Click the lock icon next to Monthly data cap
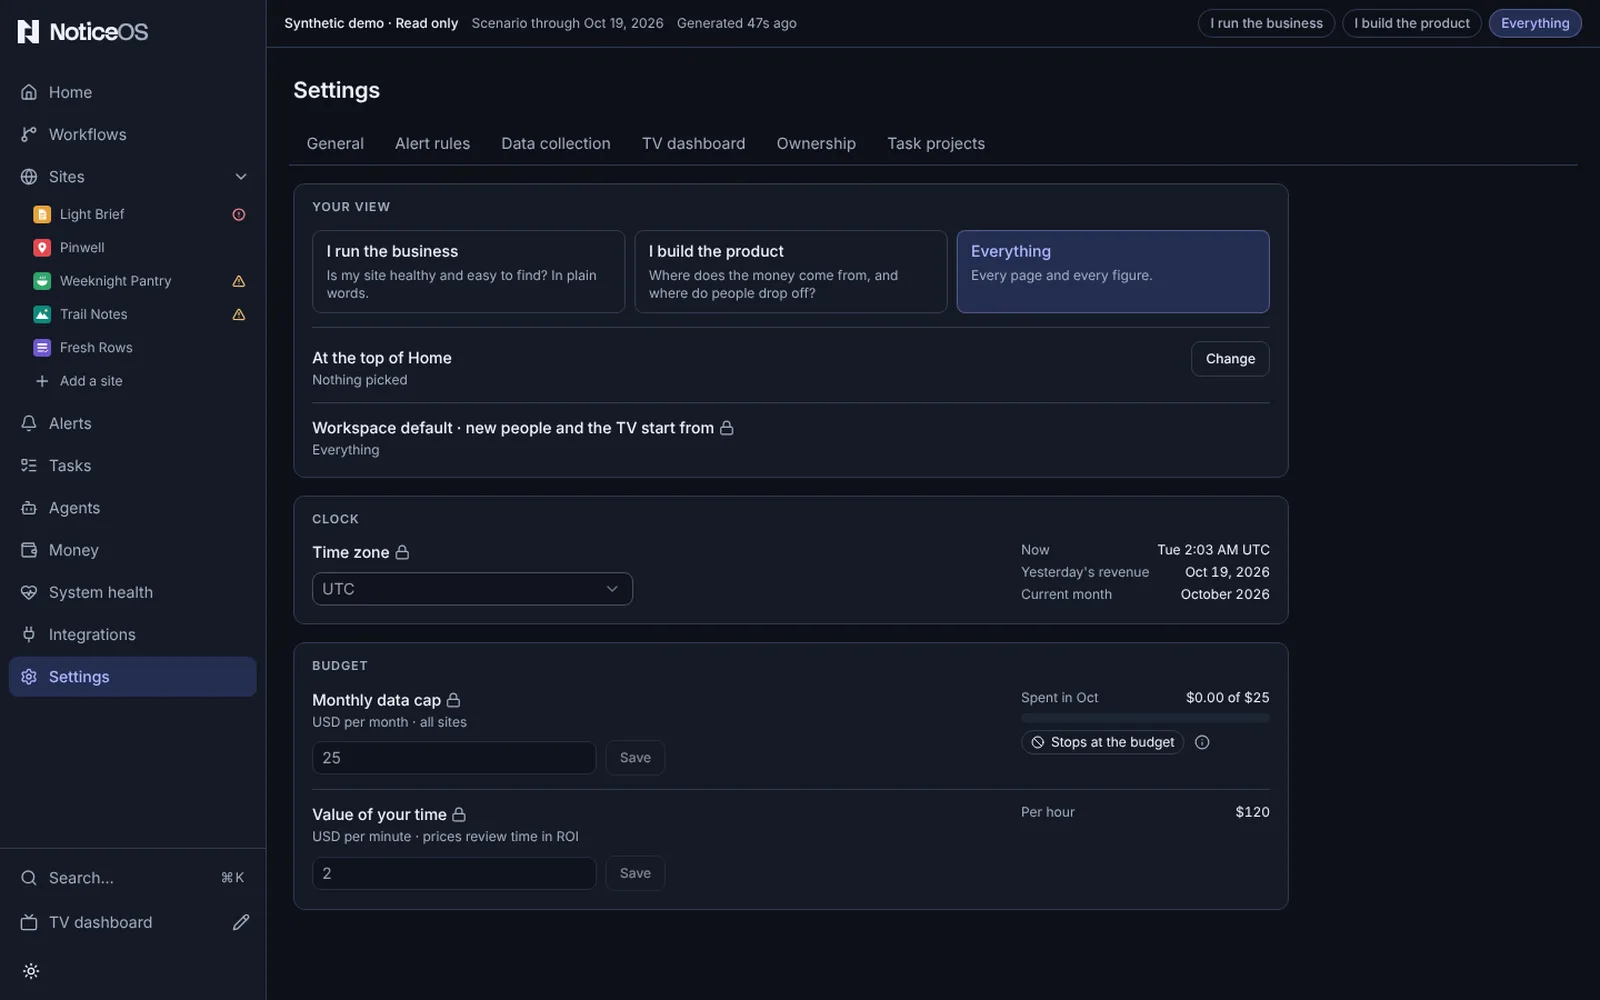The width and height of the screenshot is (1600, 1000). click(453, 700)
